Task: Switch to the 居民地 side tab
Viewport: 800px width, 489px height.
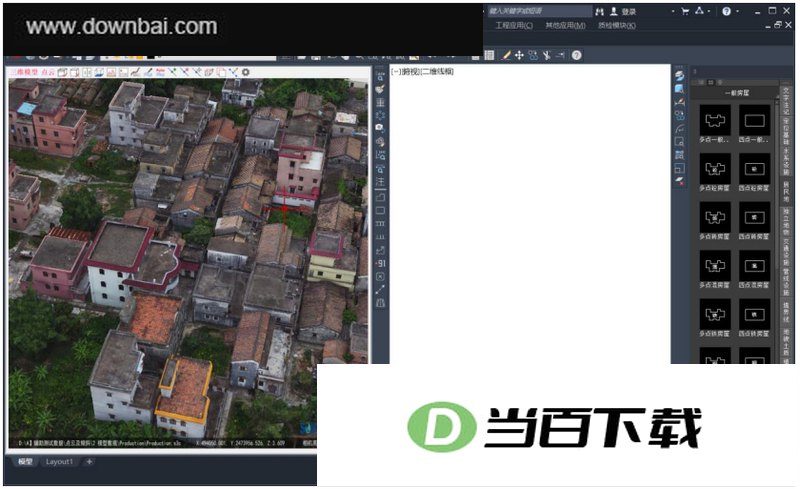Action: (x=786, y=191)
